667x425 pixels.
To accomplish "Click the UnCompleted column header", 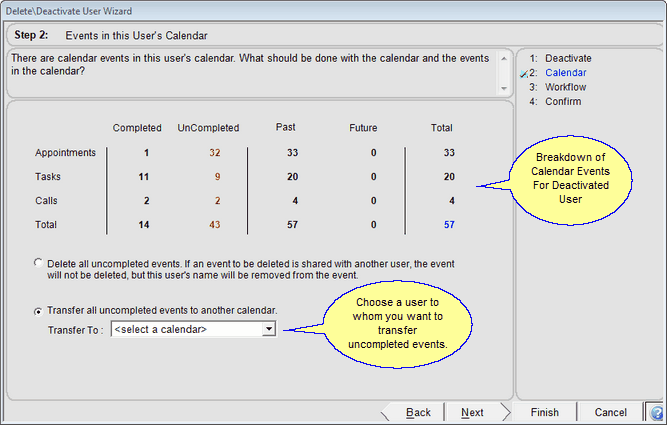I will (208, 128).
